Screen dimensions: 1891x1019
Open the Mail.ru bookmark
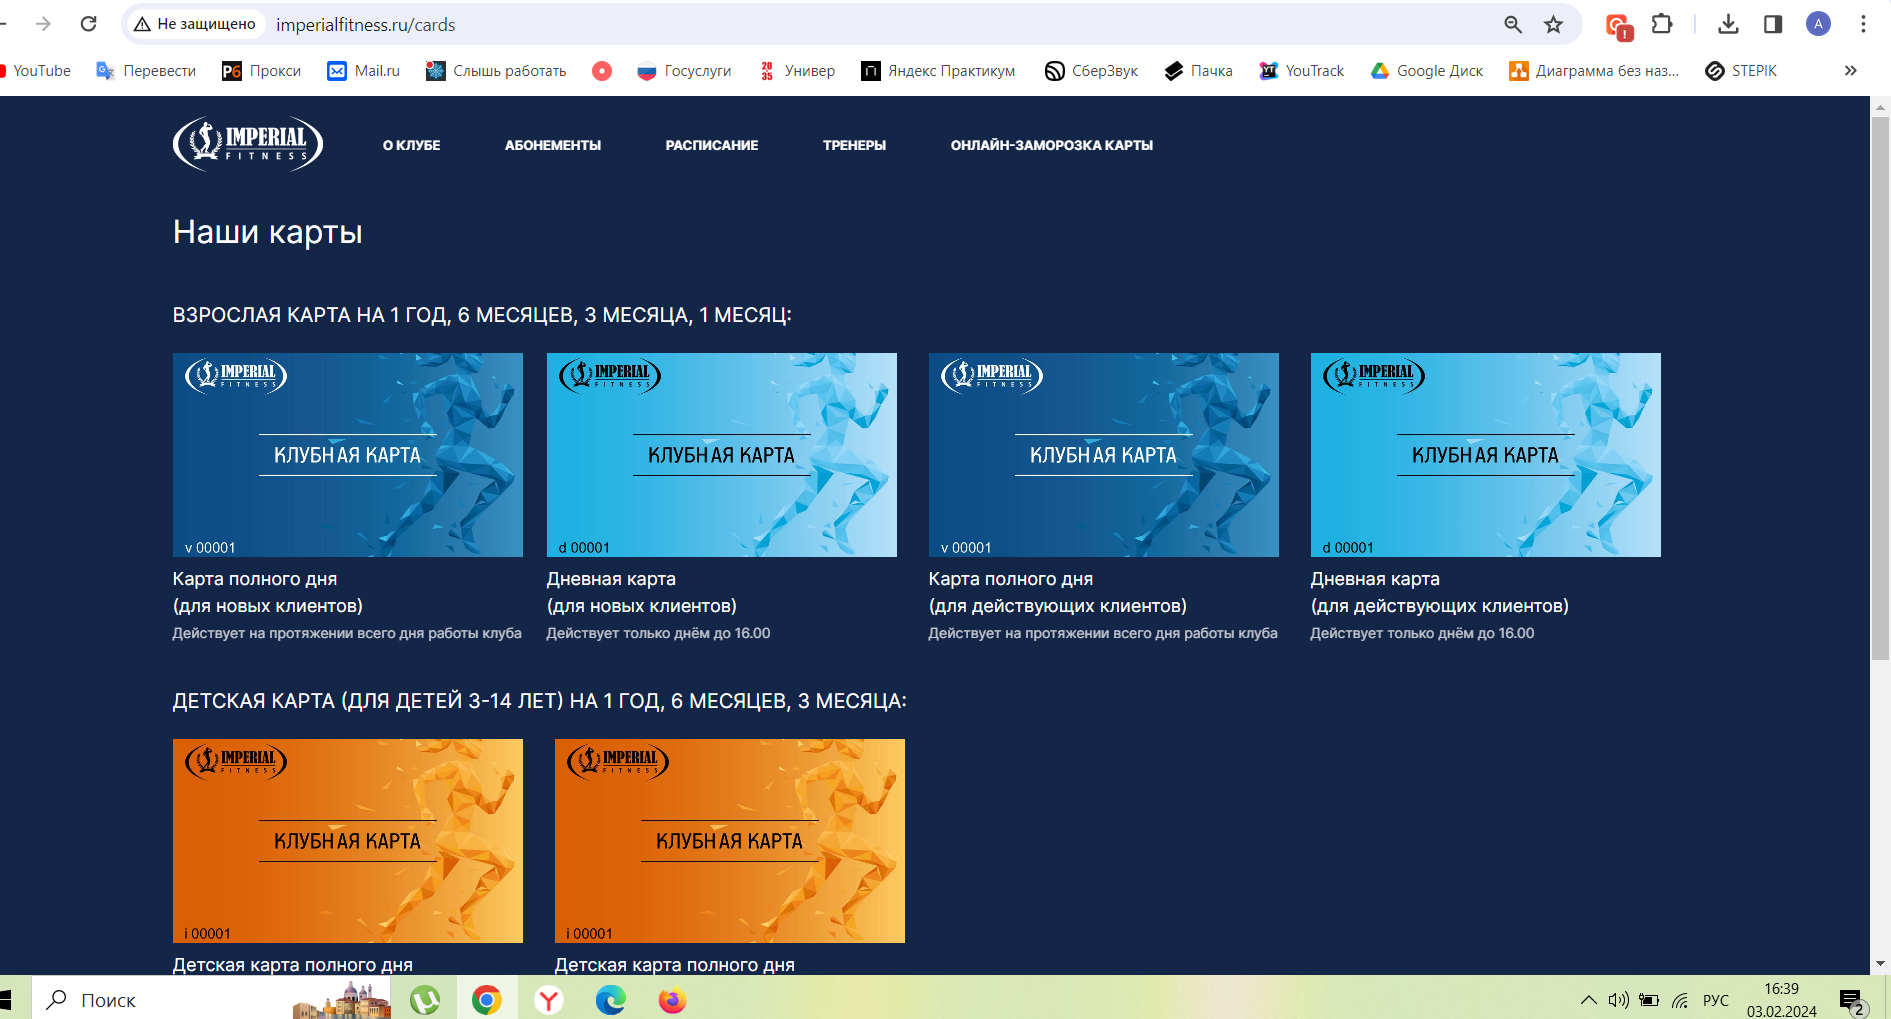[x=364, y=71]
